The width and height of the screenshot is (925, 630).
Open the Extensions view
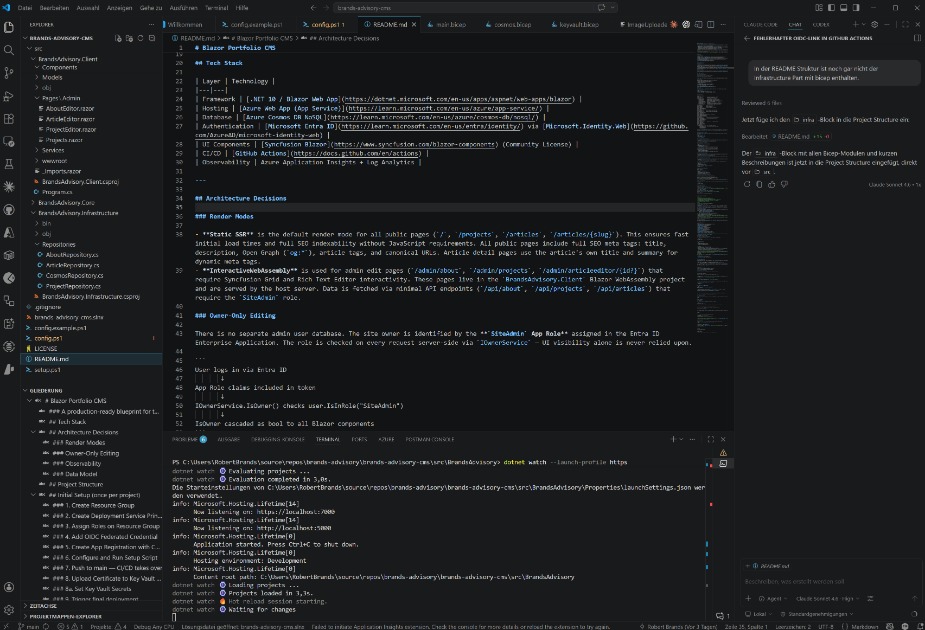tap(10, 121)
